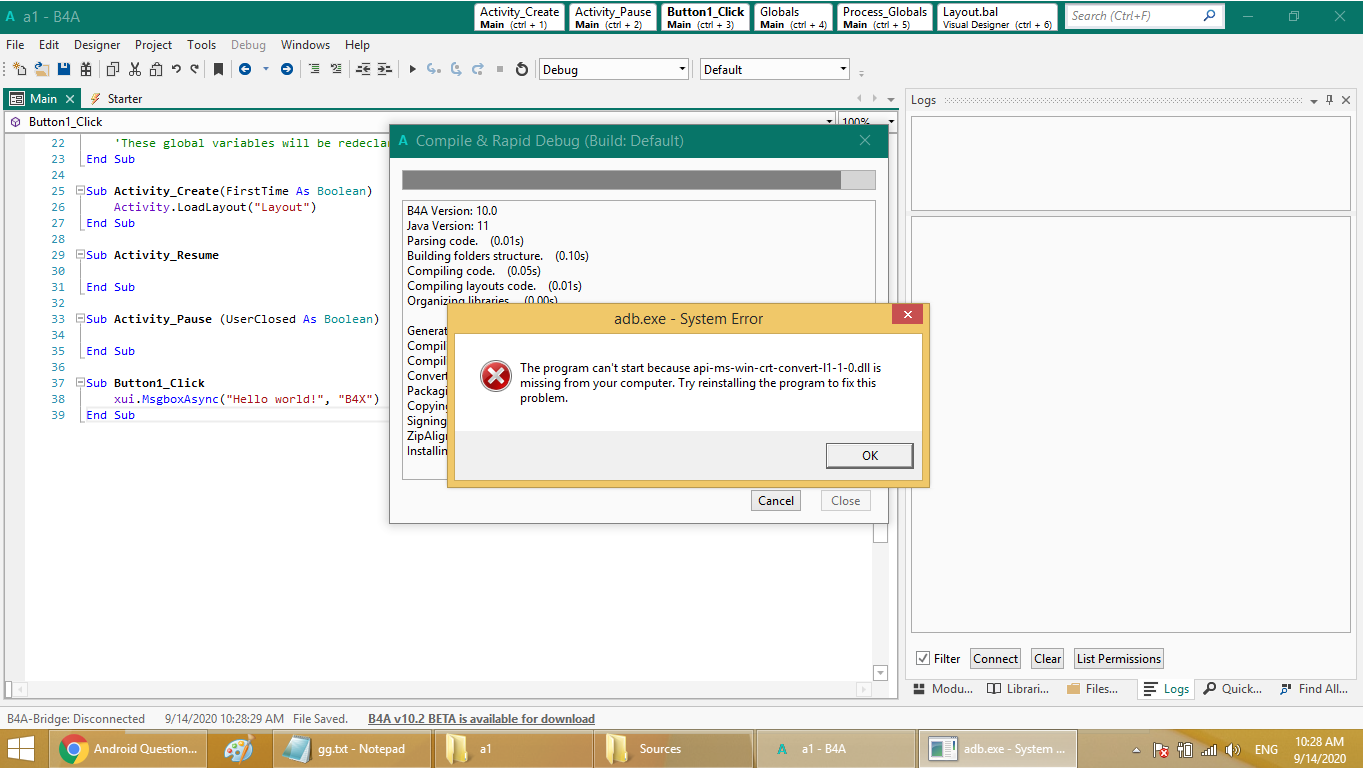The width and height of the screenshot is (1366, 768).
Task: Save the project with the floppy disk icon
Action: coord(64,69)
